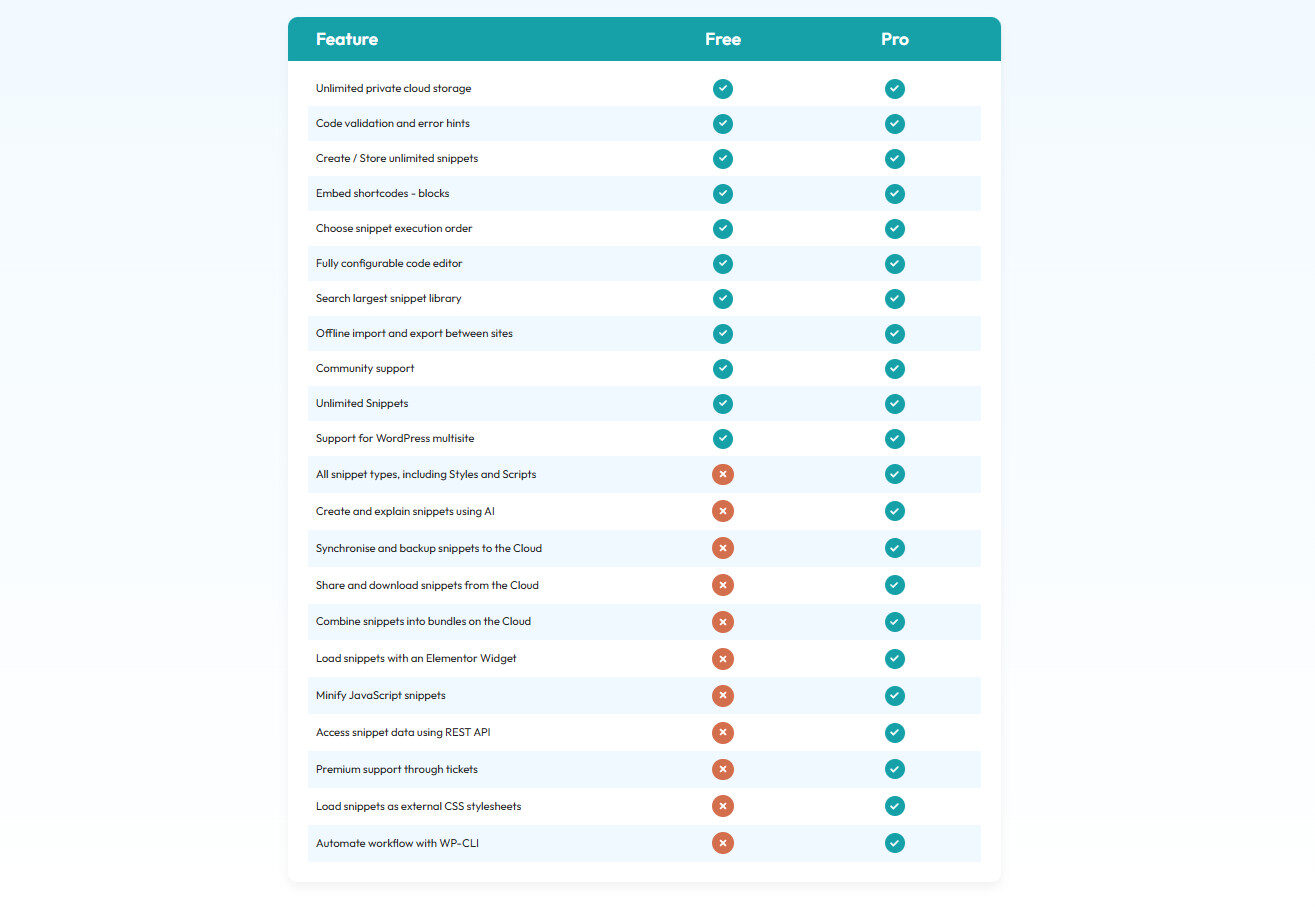This screenshot has height=907, width=1315.
Task: Open the Support for WordPress multisite row
Action: click(395, 438)
